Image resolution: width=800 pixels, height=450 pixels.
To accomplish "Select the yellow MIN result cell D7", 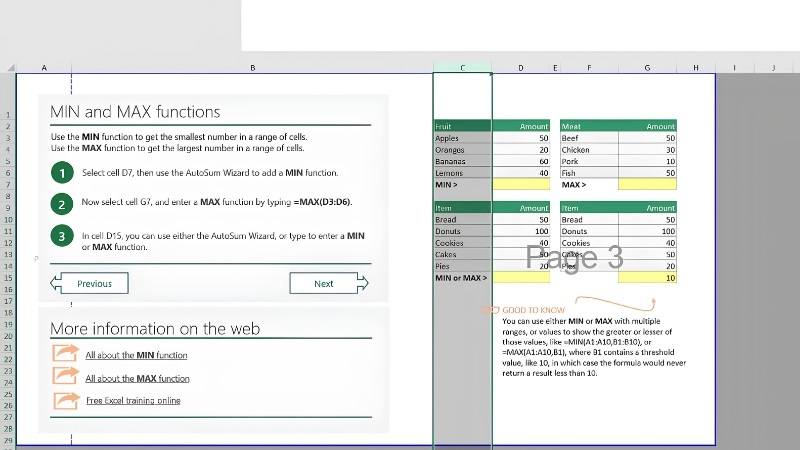I will point(521,184).
